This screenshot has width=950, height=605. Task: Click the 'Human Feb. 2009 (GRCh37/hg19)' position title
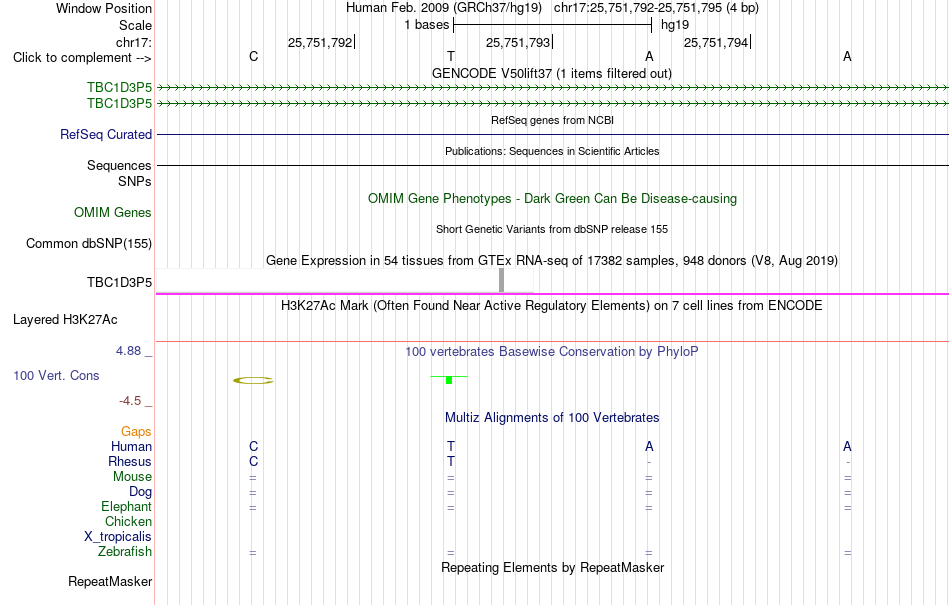coord(443,8)
